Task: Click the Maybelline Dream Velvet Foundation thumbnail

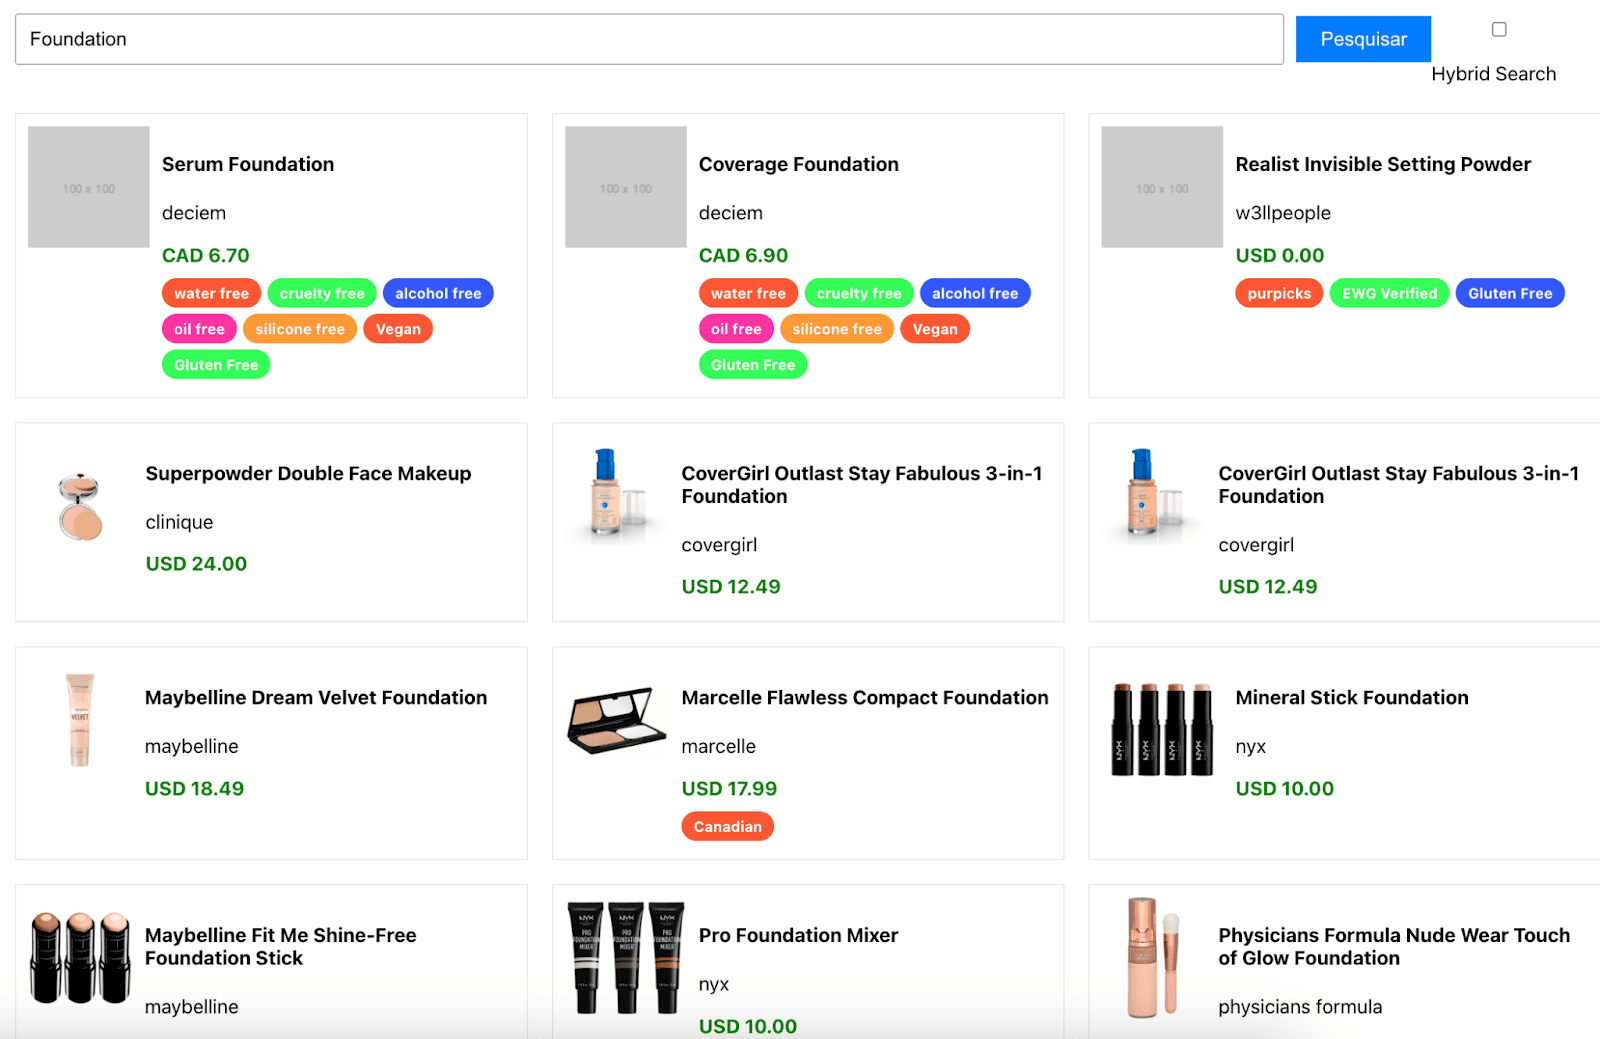Action: tap(80, 720)
